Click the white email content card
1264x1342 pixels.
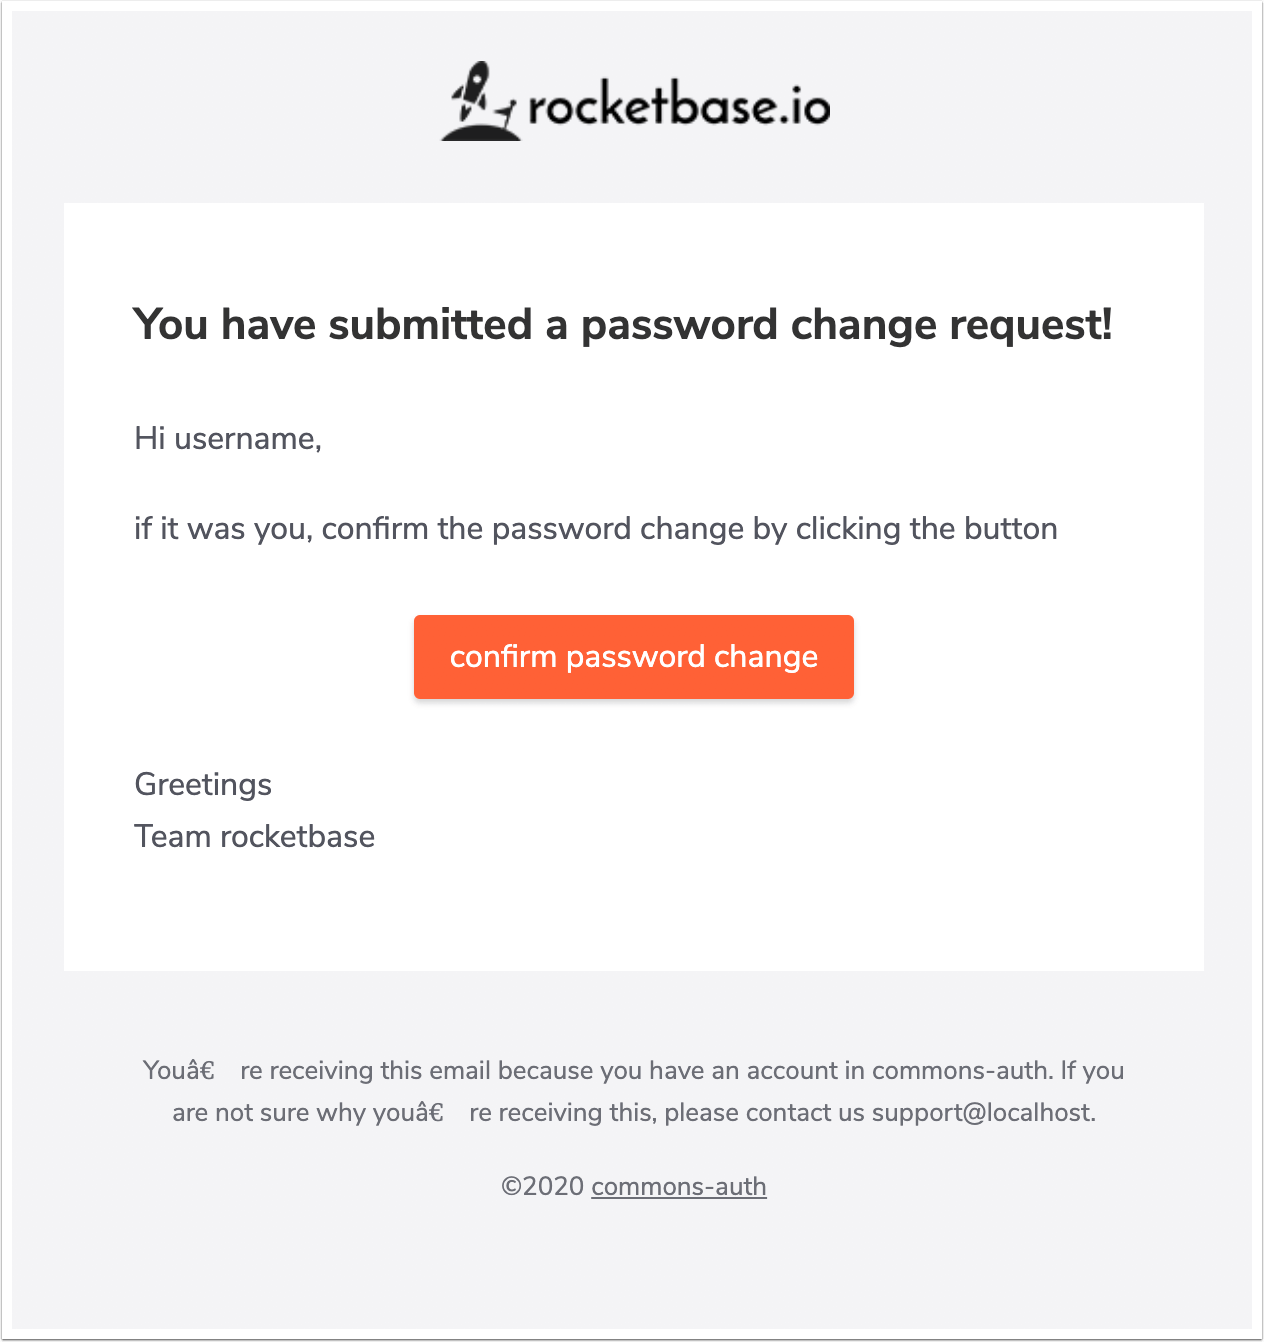(x=633, y=930)
